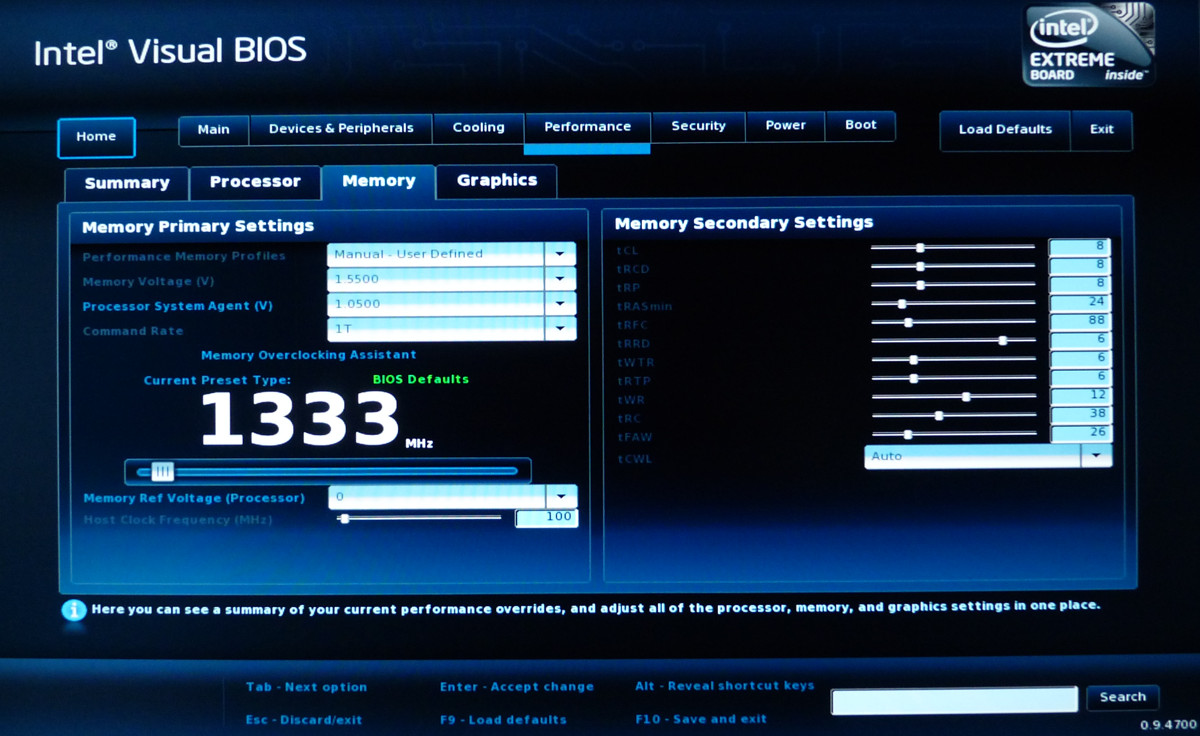Click the memory frequency slider handle
Image resolution: width=1200 pixels, height=736 pixels.
(x=162, y=471)
